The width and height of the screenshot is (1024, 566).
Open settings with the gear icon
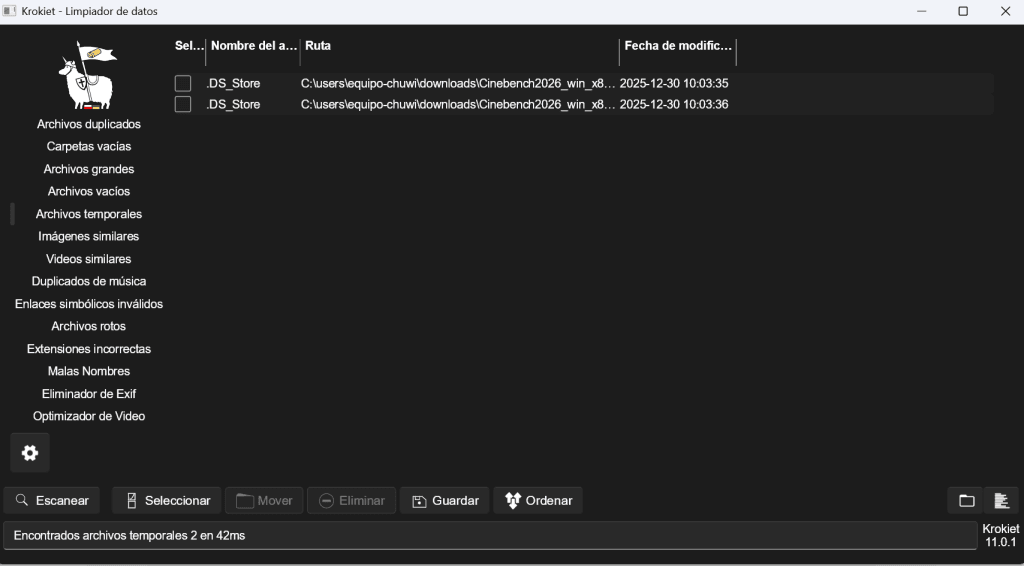[x=30, y=452]
